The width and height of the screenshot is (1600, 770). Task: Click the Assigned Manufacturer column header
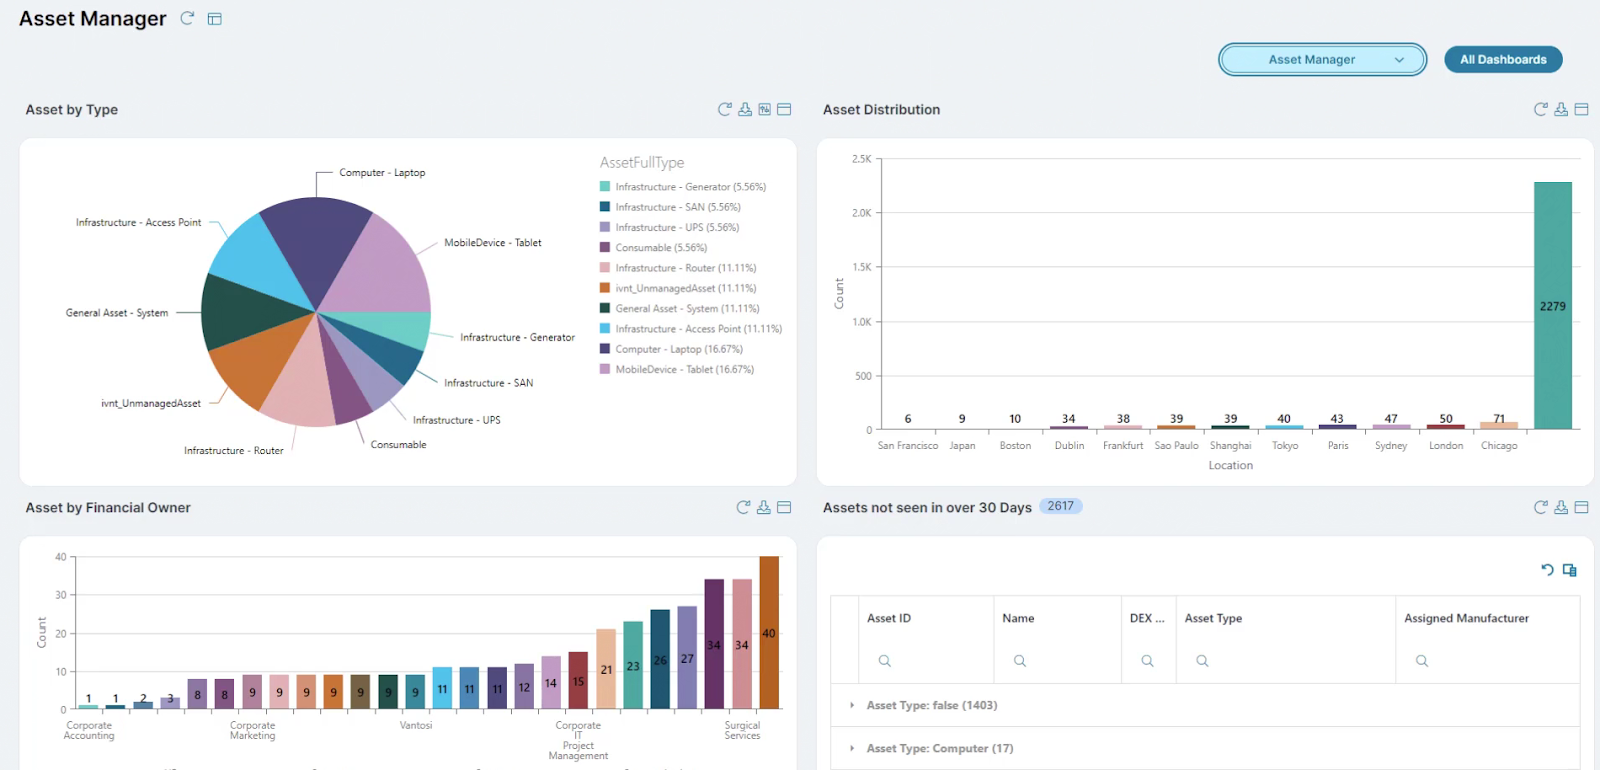(x=1466, y=618)
